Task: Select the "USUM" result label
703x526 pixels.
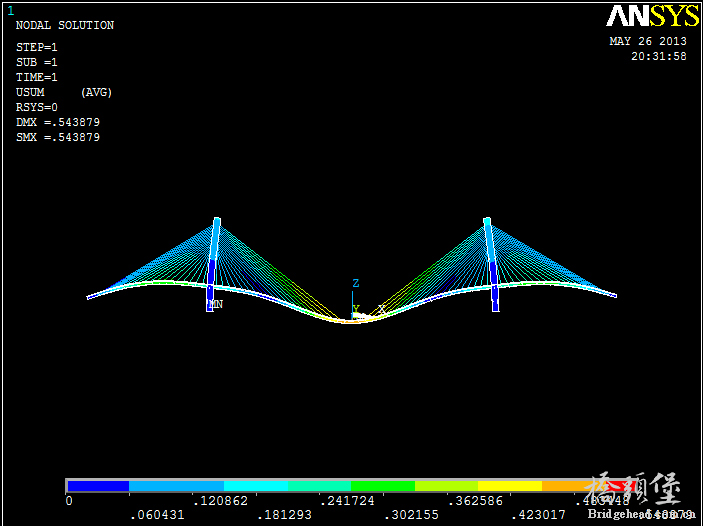Action: point(30,92)
